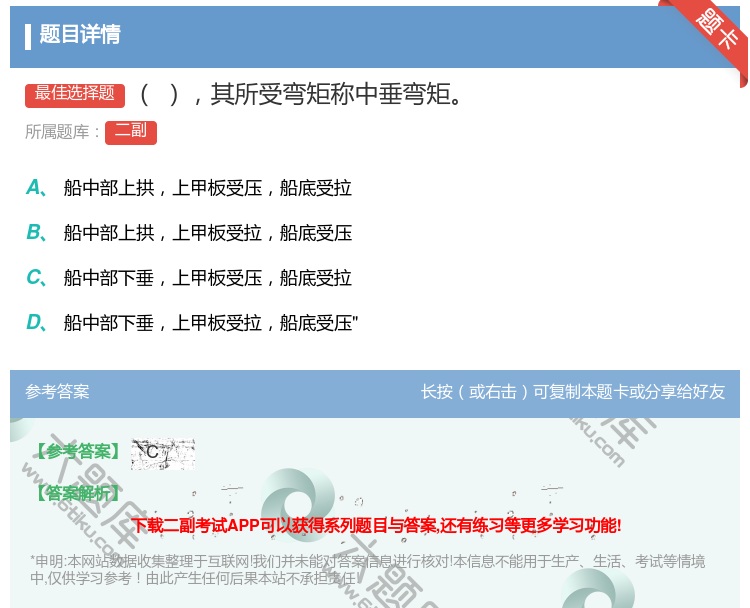
Task: Click the 参考答案 section header
Action: (x=57, y=392)
